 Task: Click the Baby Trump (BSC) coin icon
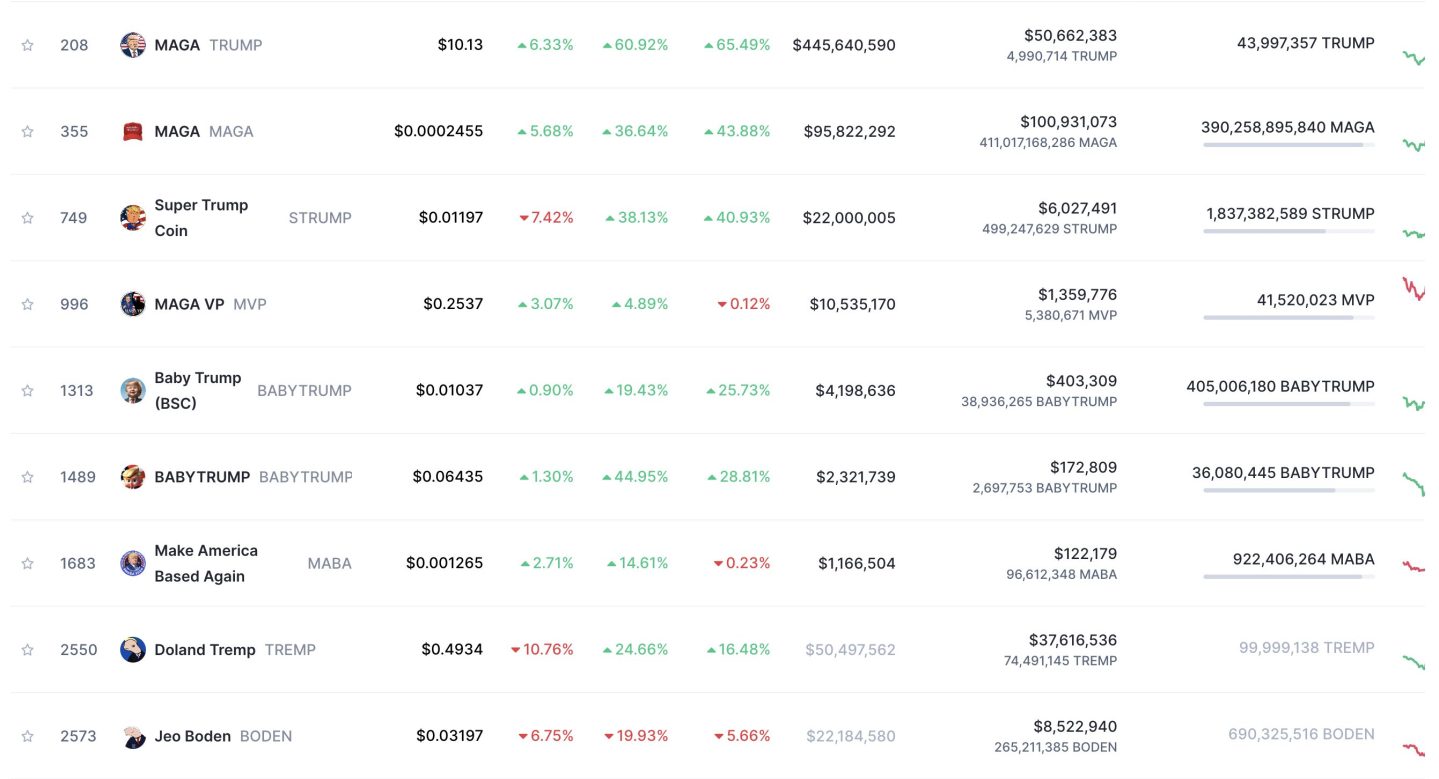(x=133, y=390)
